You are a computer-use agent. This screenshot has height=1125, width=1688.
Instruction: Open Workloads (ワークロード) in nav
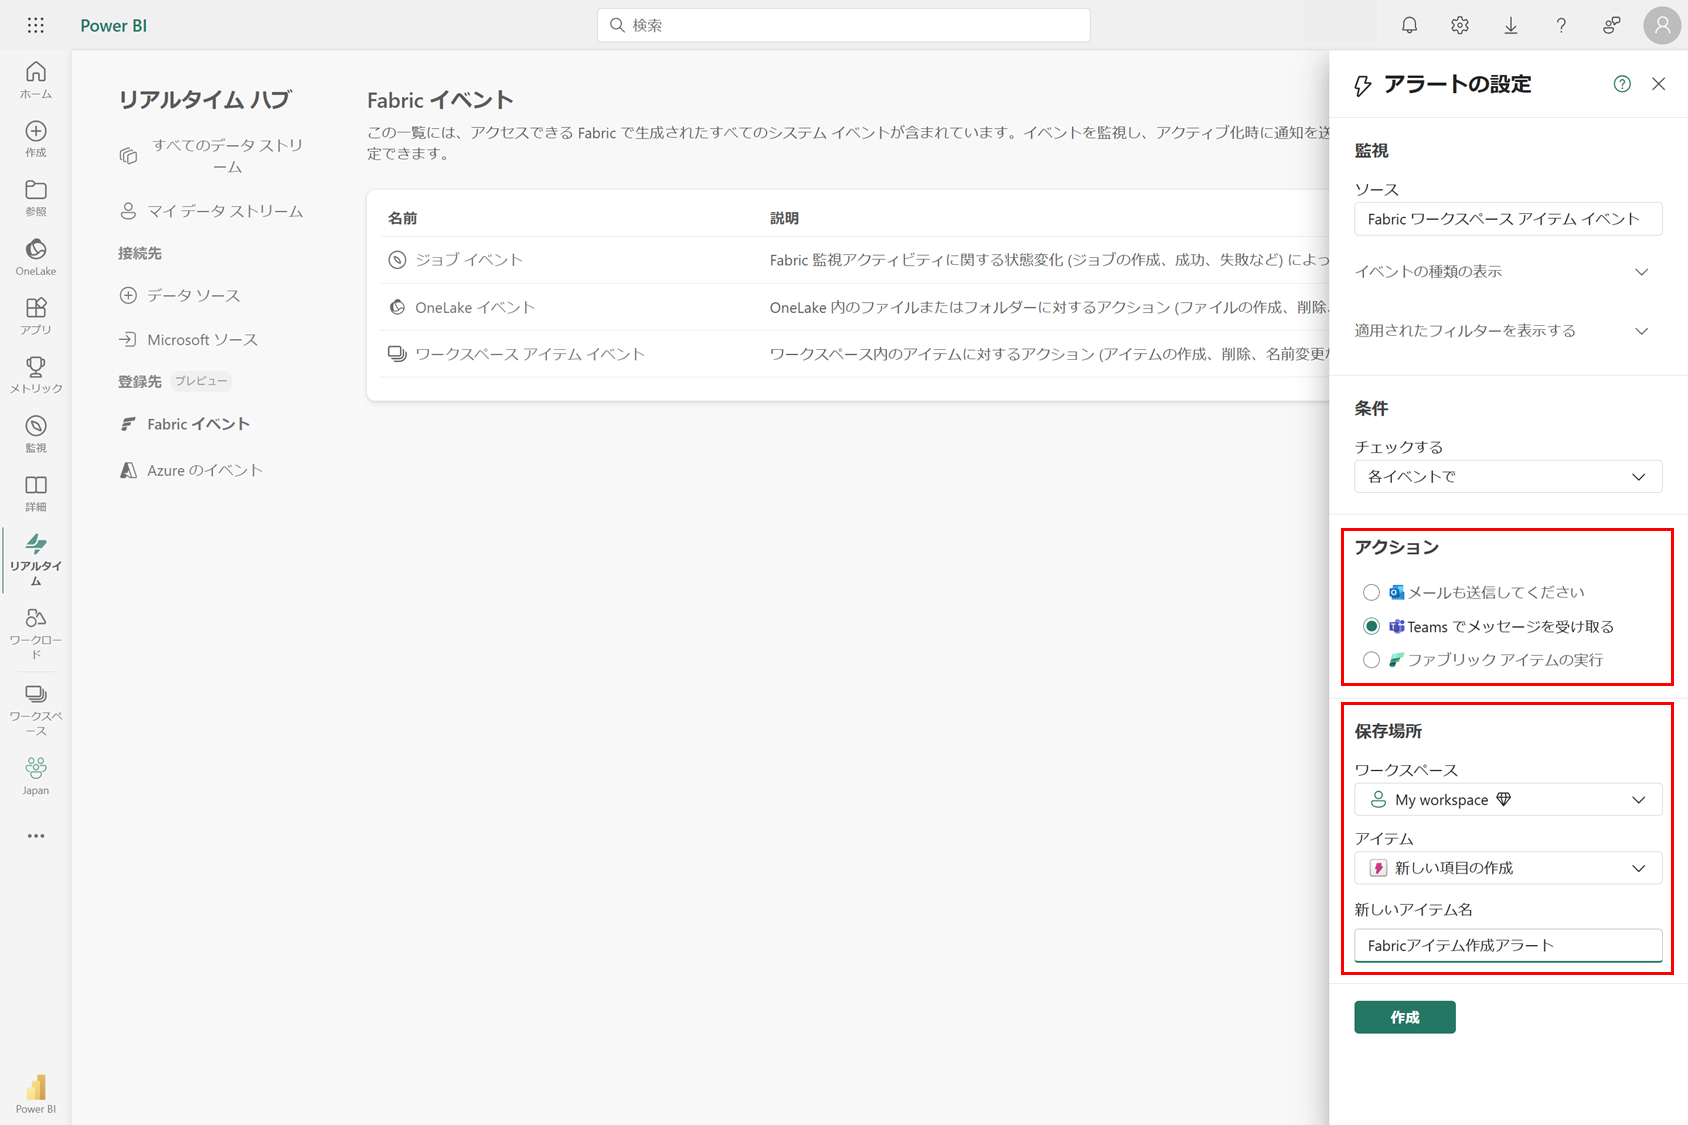coord(36,633)
